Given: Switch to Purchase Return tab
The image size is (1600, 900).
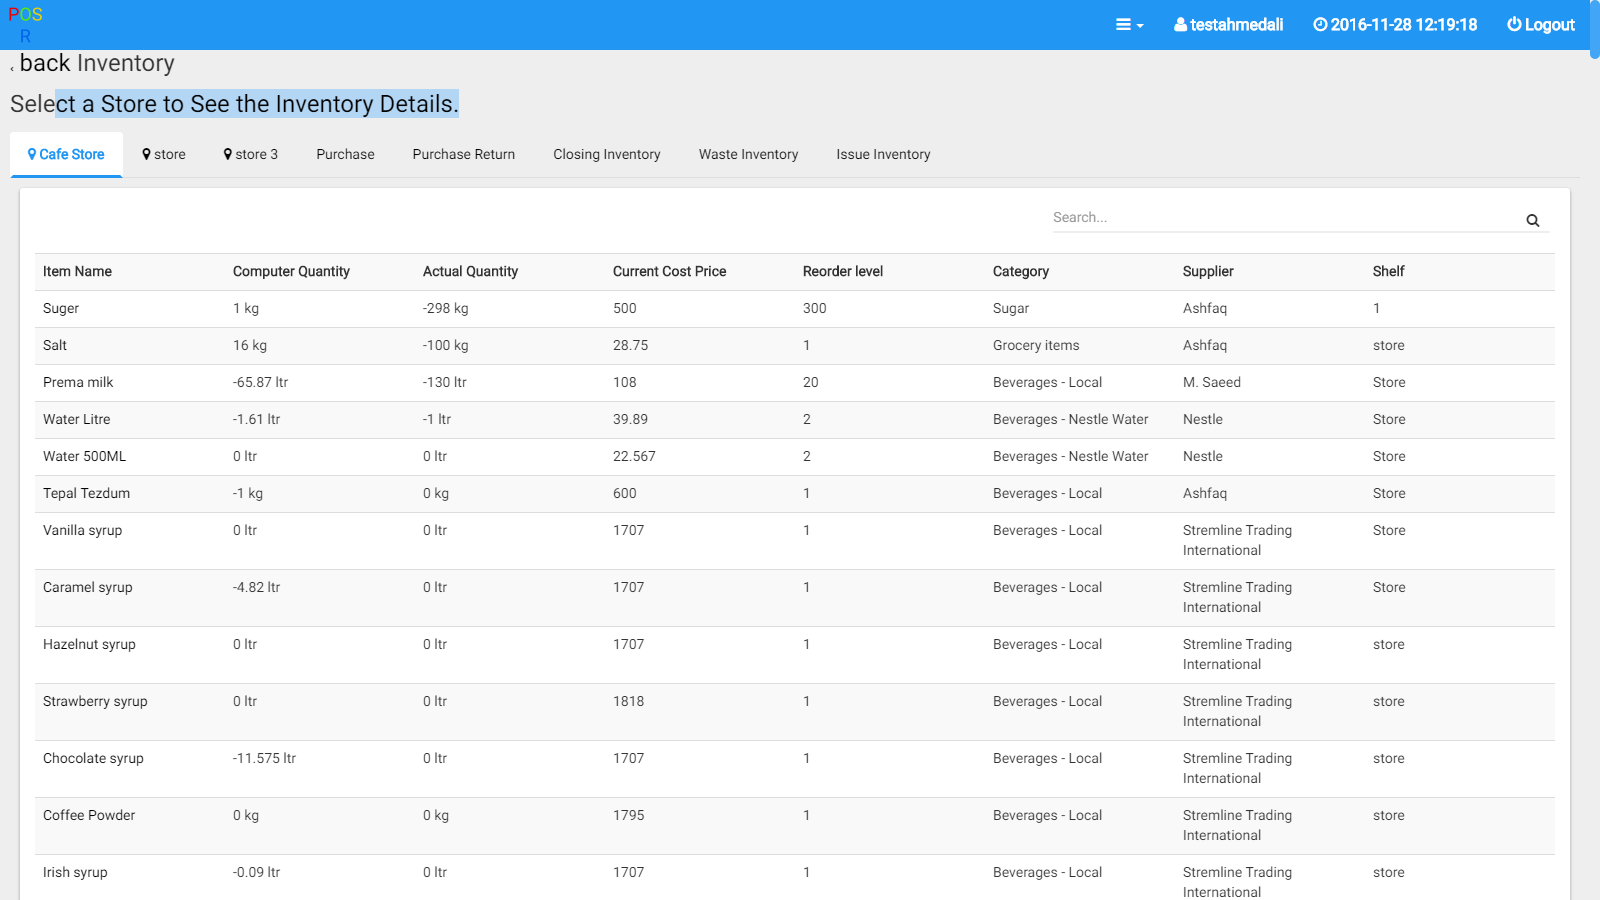Looking at the screenshot, I should tap(464, 154).
